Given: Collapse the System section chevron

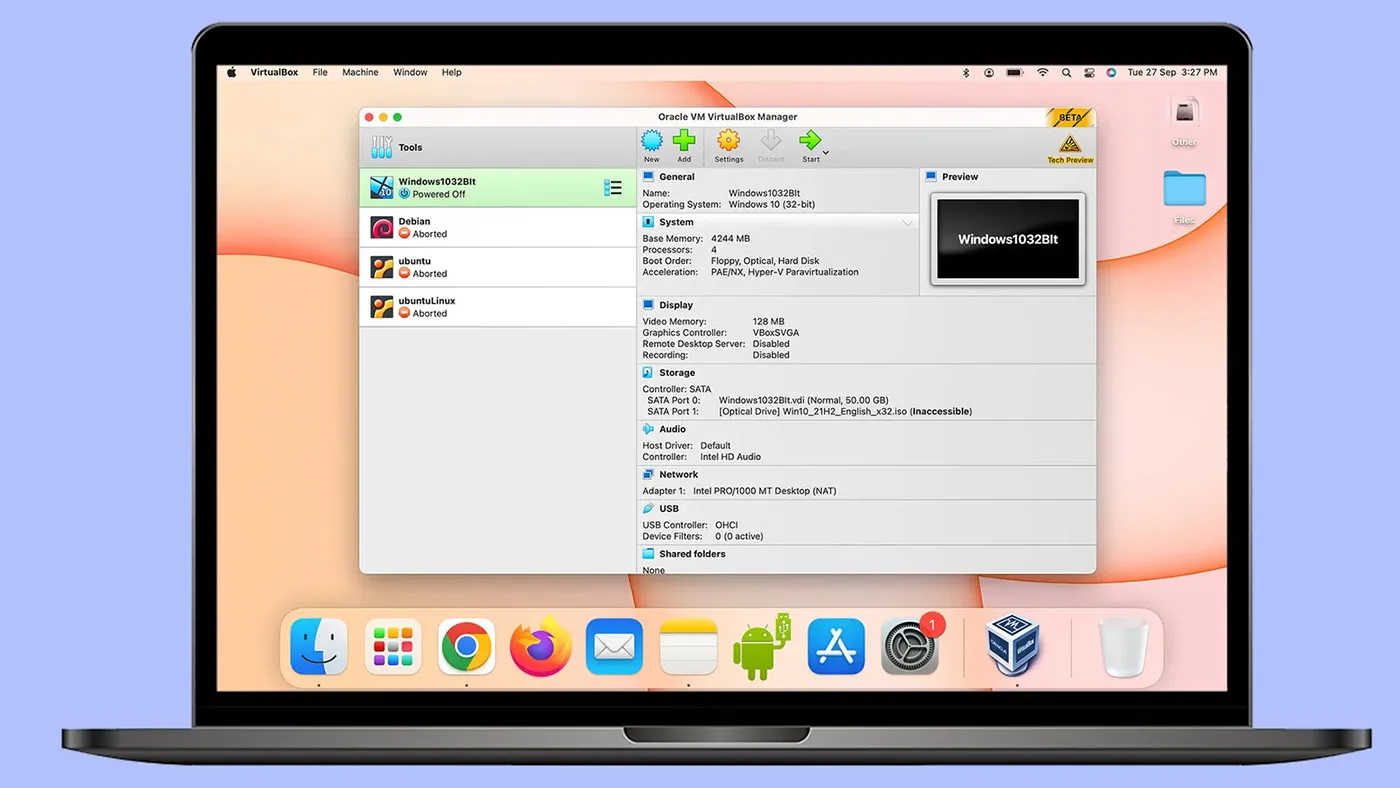Looking at the screenshot, I should (907, 223).
